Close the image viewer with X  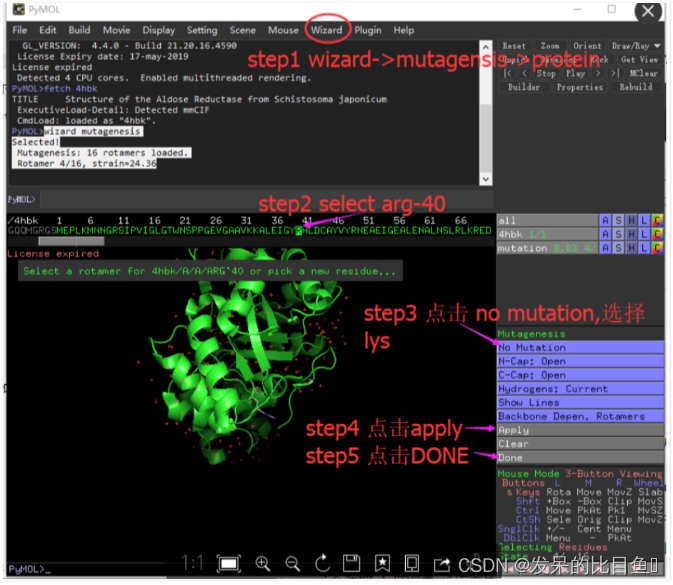click(x=648, y=11)
